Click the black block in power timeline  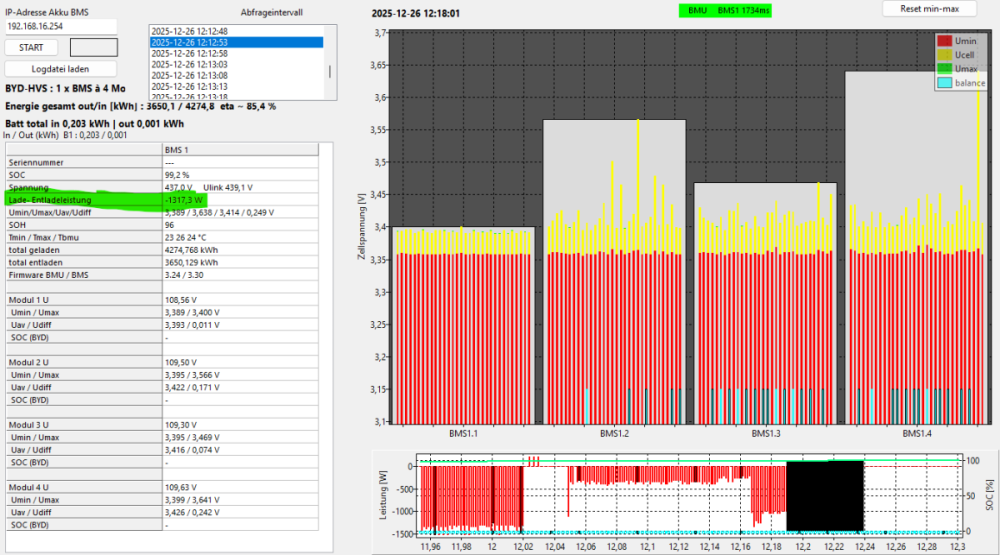[x=825, y=496]
